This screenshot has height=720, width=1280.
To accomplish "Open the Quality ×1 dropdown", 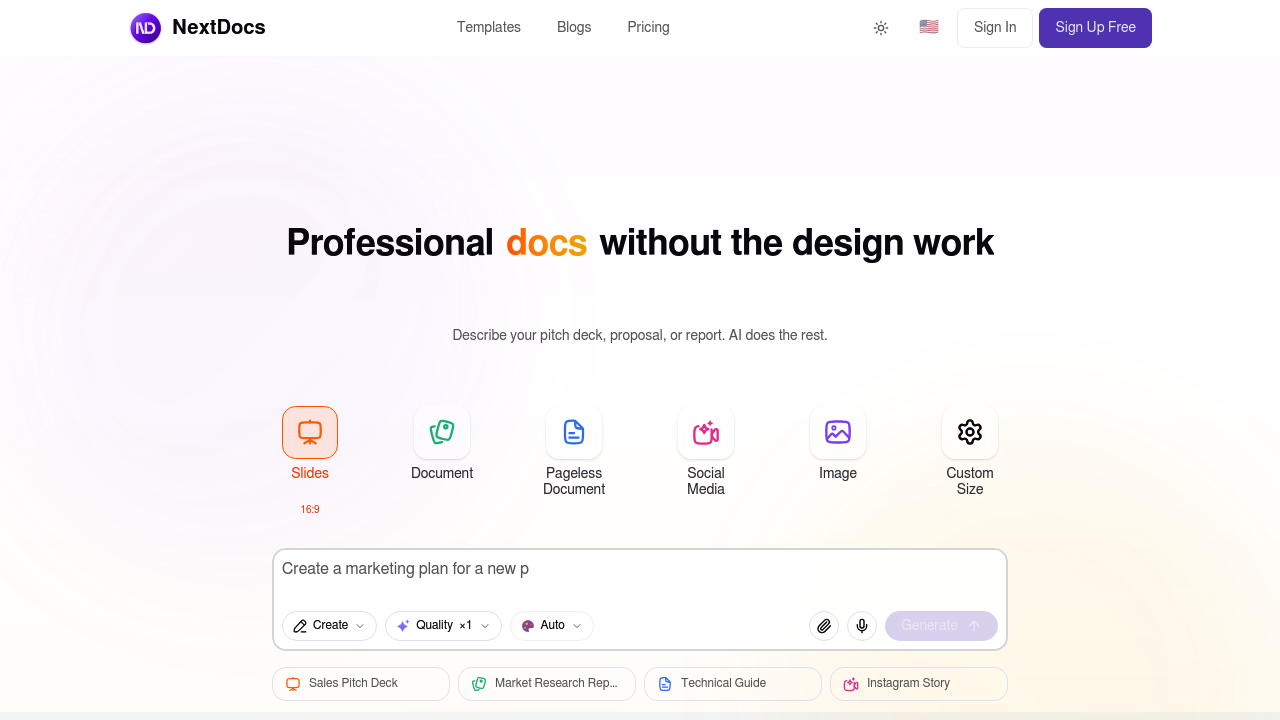I will click(443, 625).
